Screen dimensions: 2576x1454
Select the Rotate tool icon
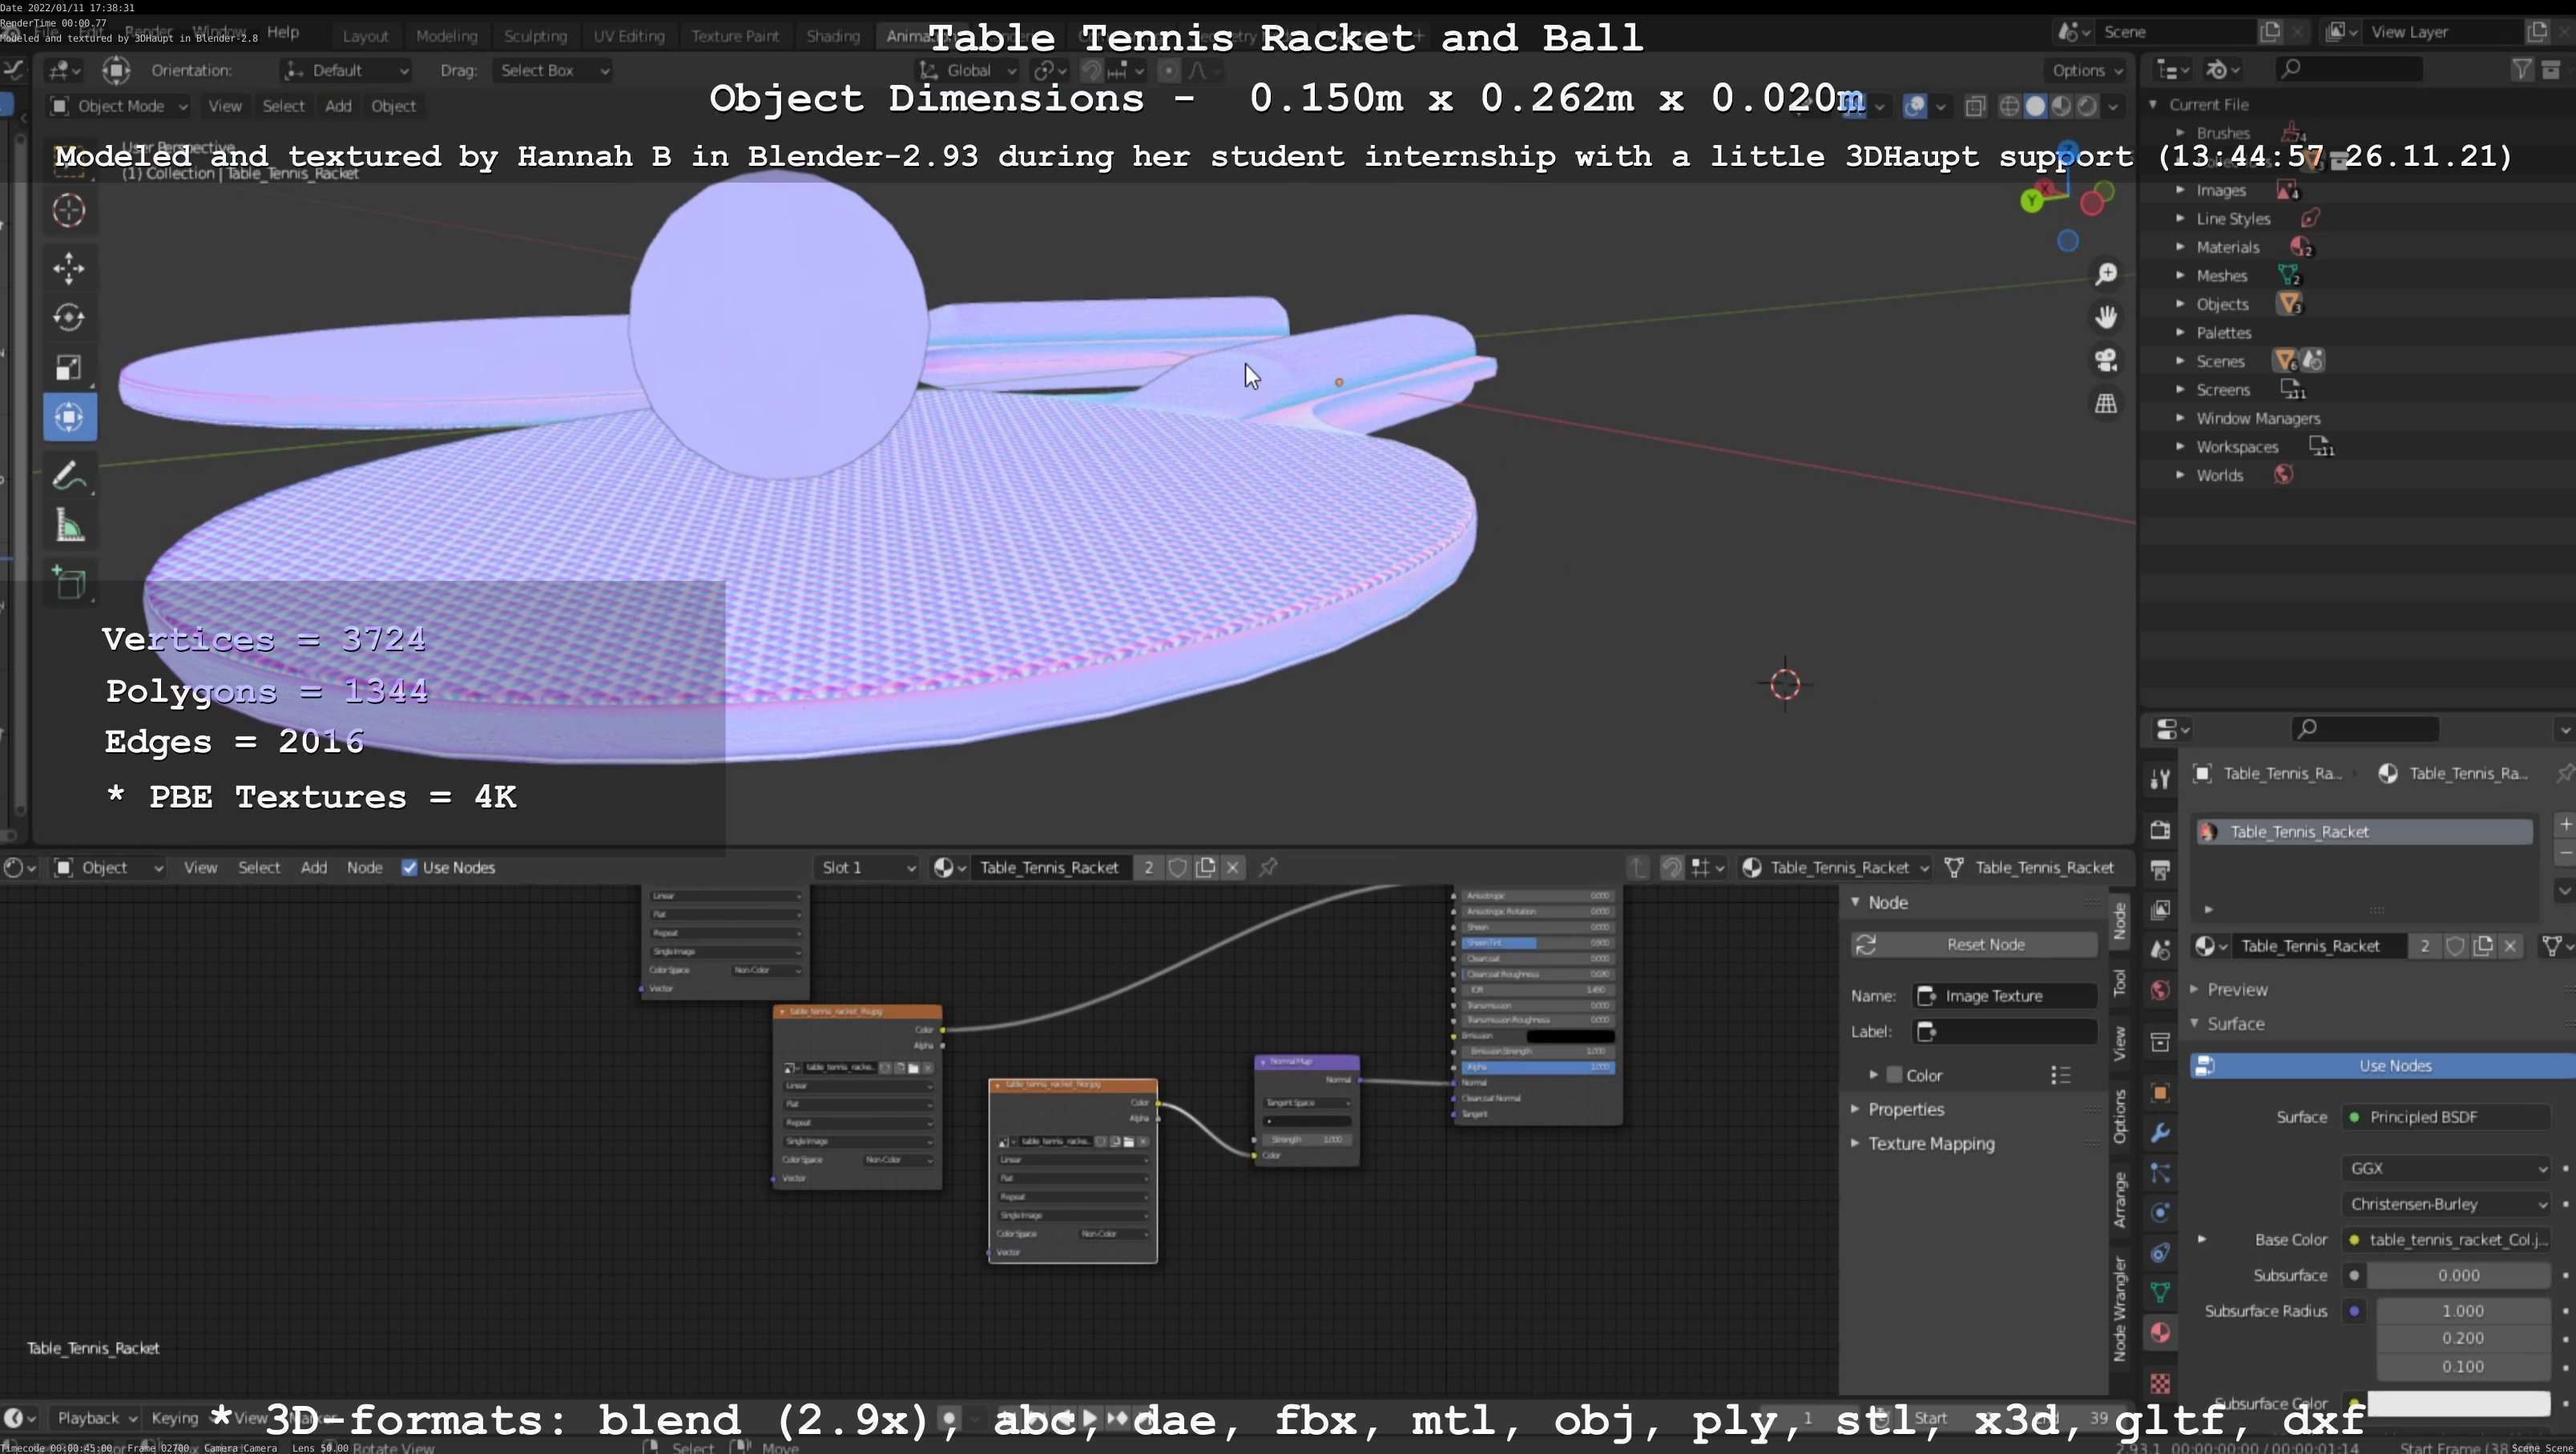pos(68,317)
